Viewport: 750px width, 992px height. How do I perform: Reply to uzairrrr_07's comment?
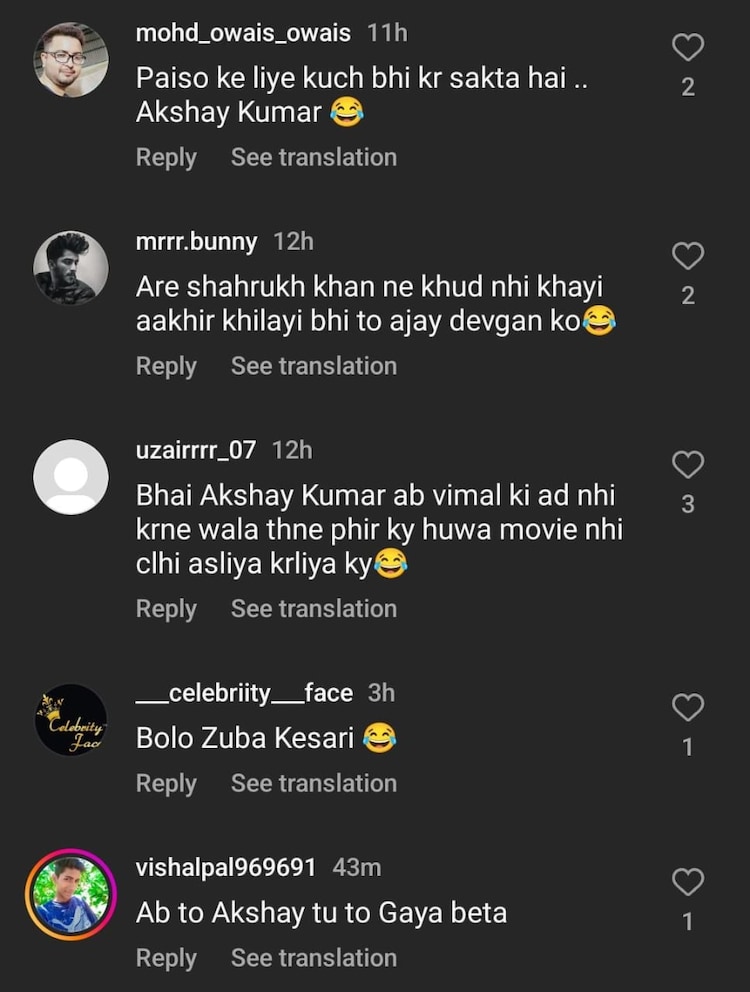tap(166, 608)
